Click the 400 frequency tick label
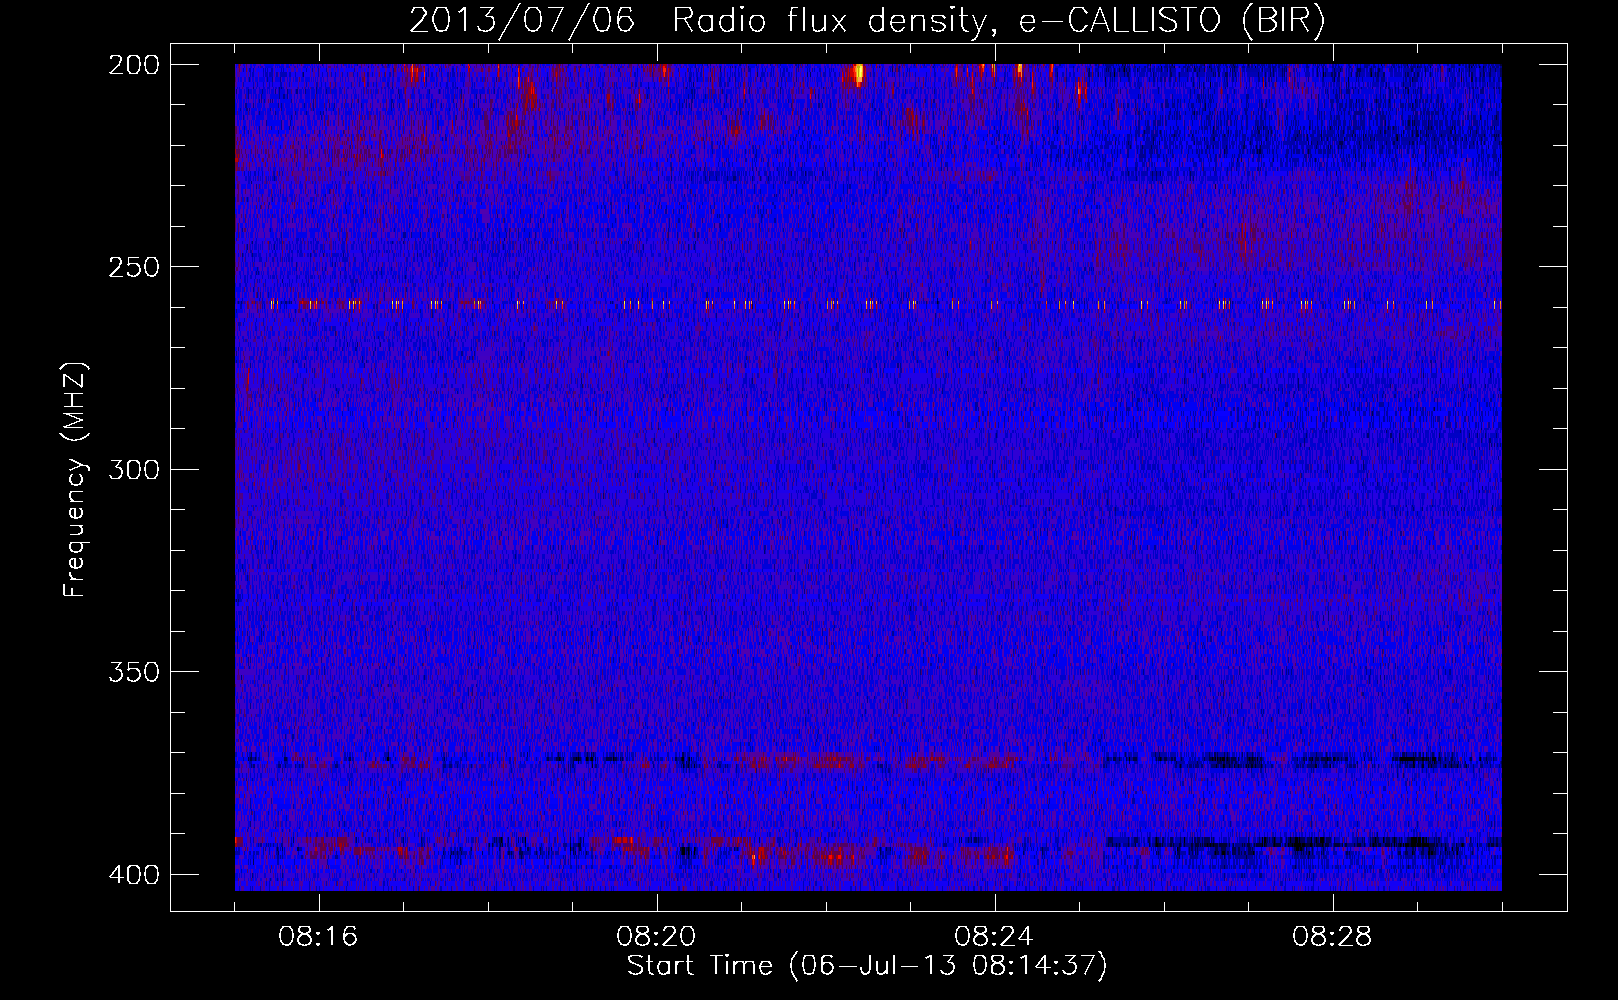1618x1000 pixels. [x=134, y=874]
